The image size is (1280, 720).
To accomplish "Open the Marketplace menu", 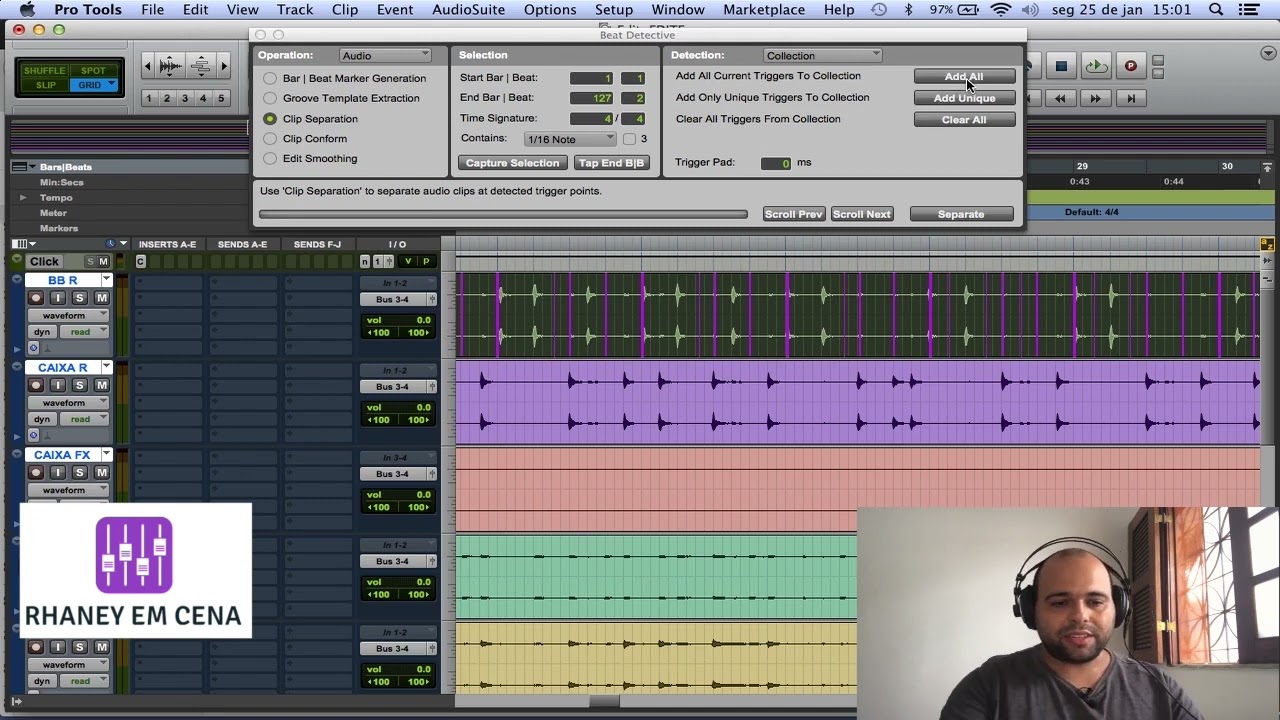I will click(x=764, y=10).
